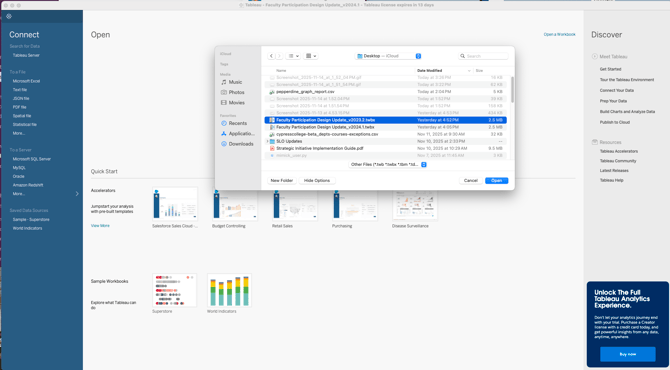
Task: Open the Budget Controlling accelerator thumbnail
Action: click(235, 204)
